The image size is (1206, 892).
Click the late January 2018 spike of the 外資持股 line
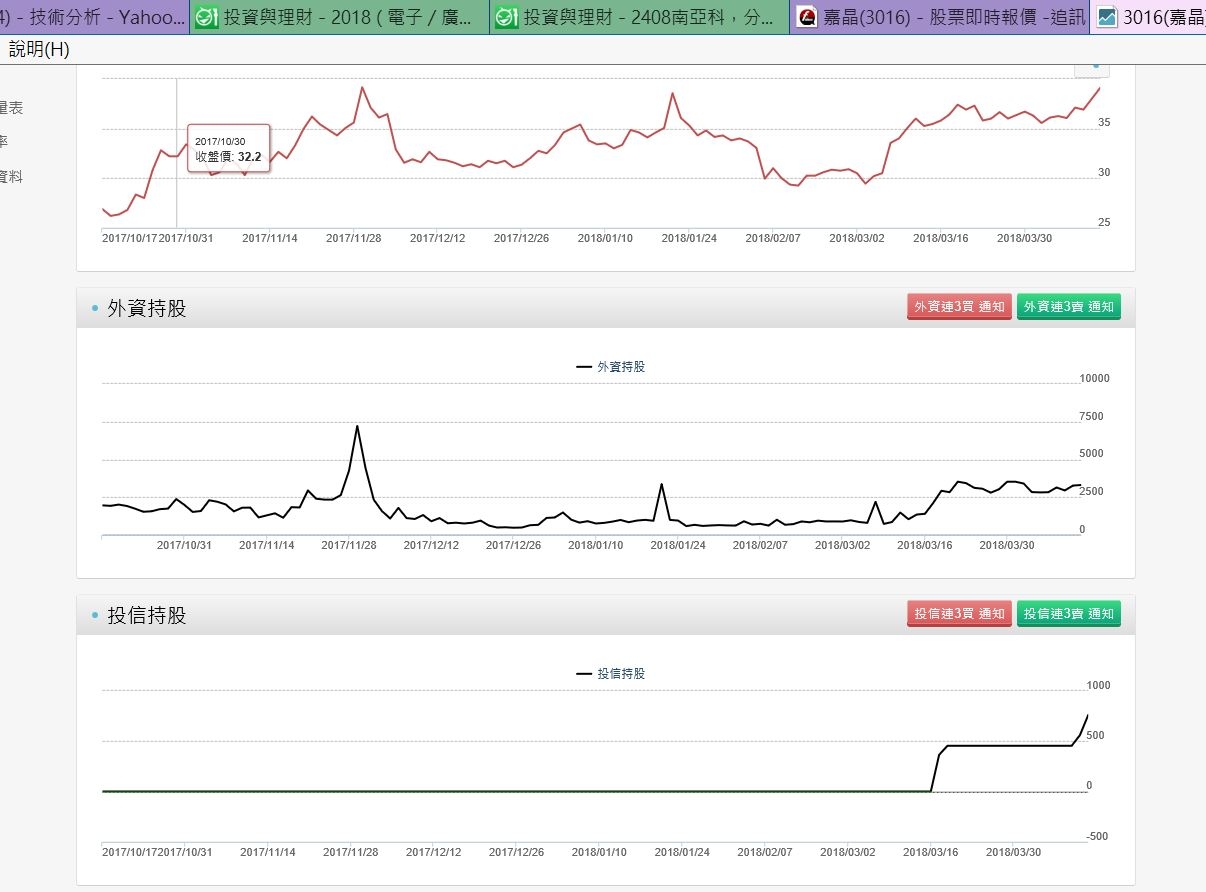coord(661,485)
